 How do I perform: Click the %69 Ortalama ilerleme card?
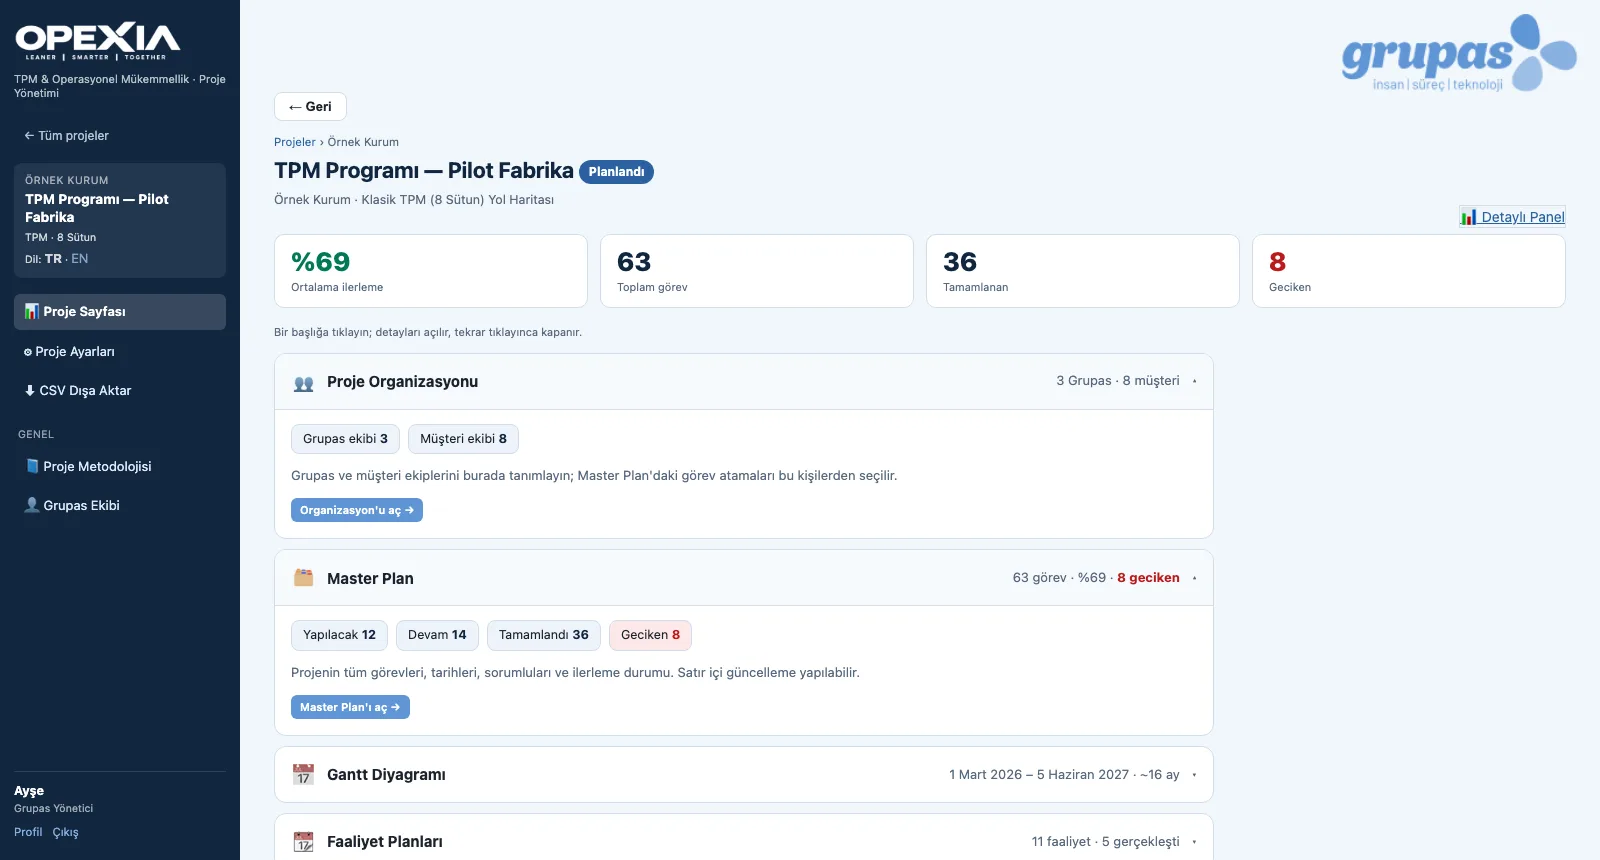click(x=431, y=271)
